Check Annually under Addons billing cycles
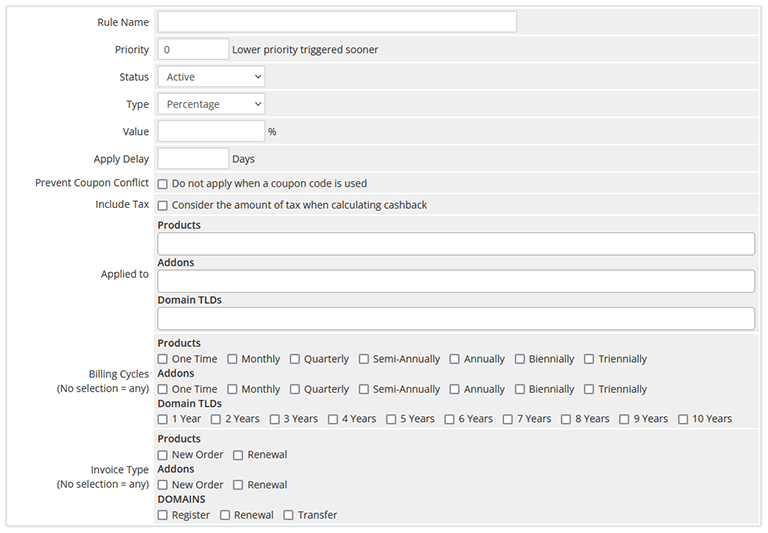The image size is (768, 533). (455, 389)
